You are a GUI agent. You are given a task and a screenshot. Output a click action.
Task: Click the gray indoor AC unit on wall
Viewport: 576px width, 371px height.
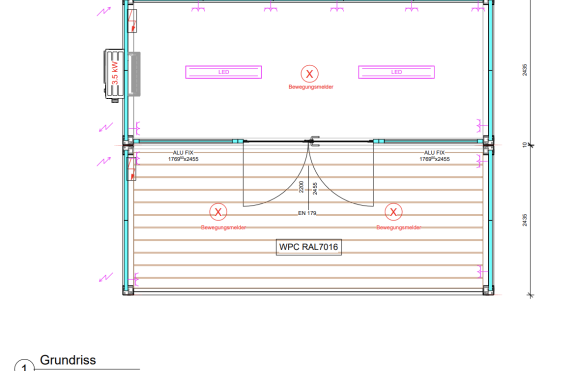[135, 74]
